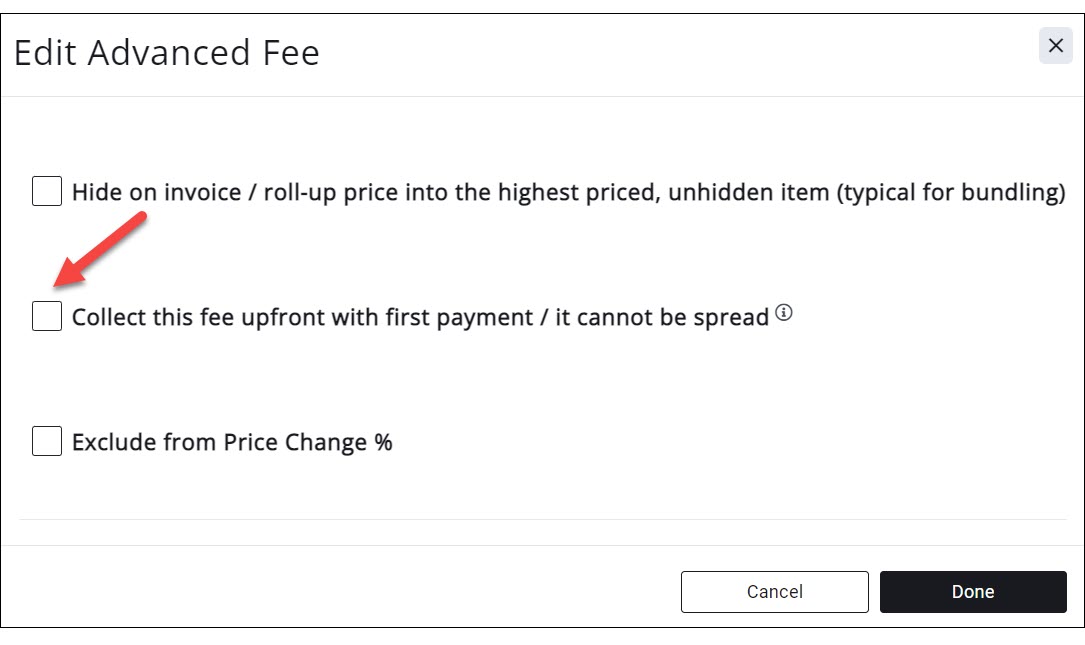Click the info icon beside 'cannot be spread'
Screen dimensions: 1085x645
(784, 314)
